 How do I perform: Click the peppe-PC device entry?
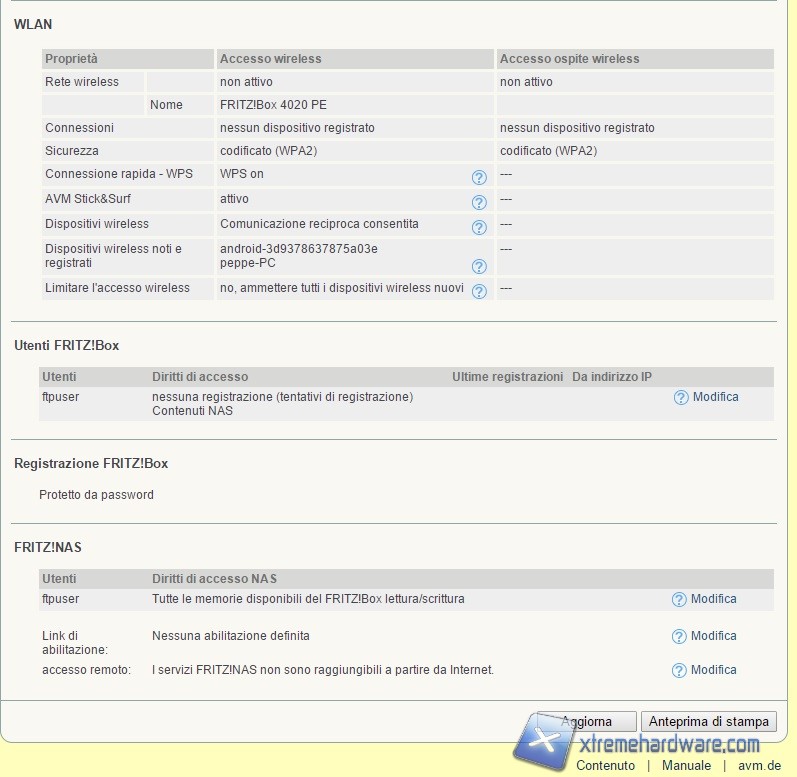point(248,263)
